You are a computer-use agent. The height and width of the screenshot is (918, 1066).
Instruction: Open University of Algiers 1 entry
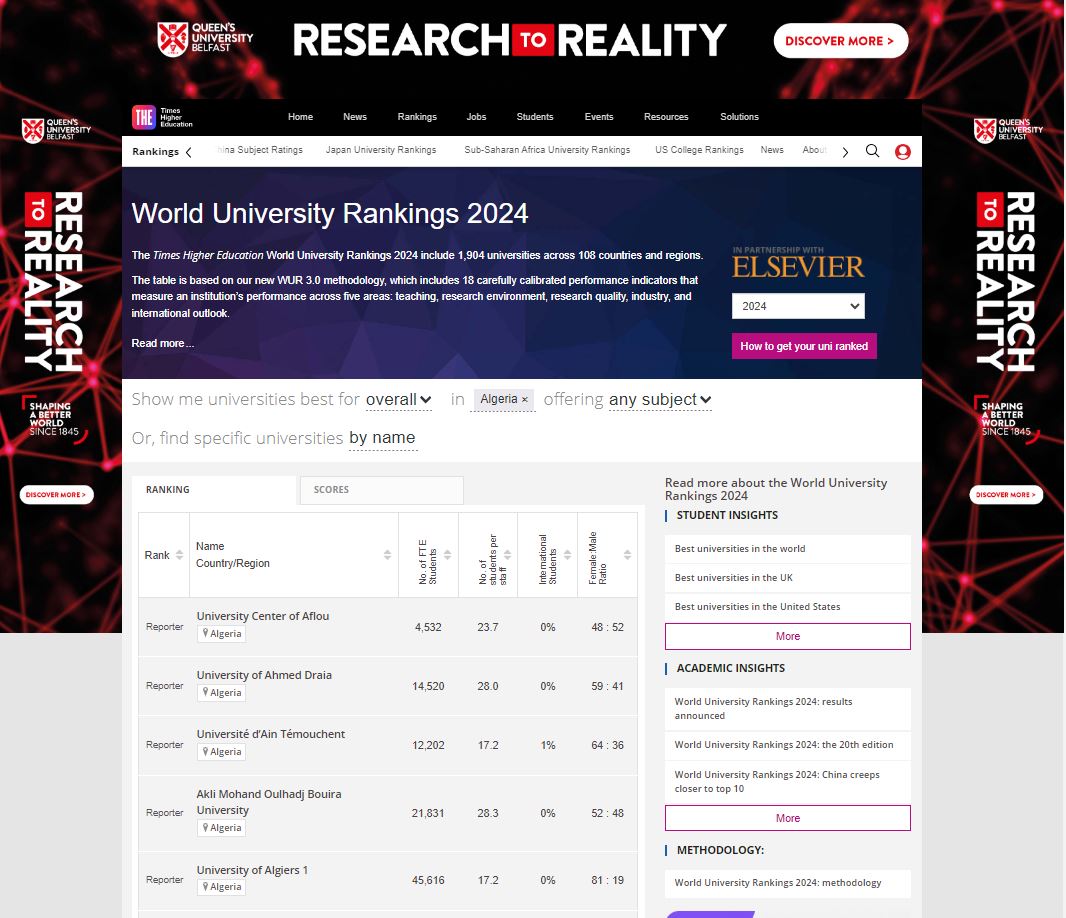pyautogui.click(x=252, y=870)
